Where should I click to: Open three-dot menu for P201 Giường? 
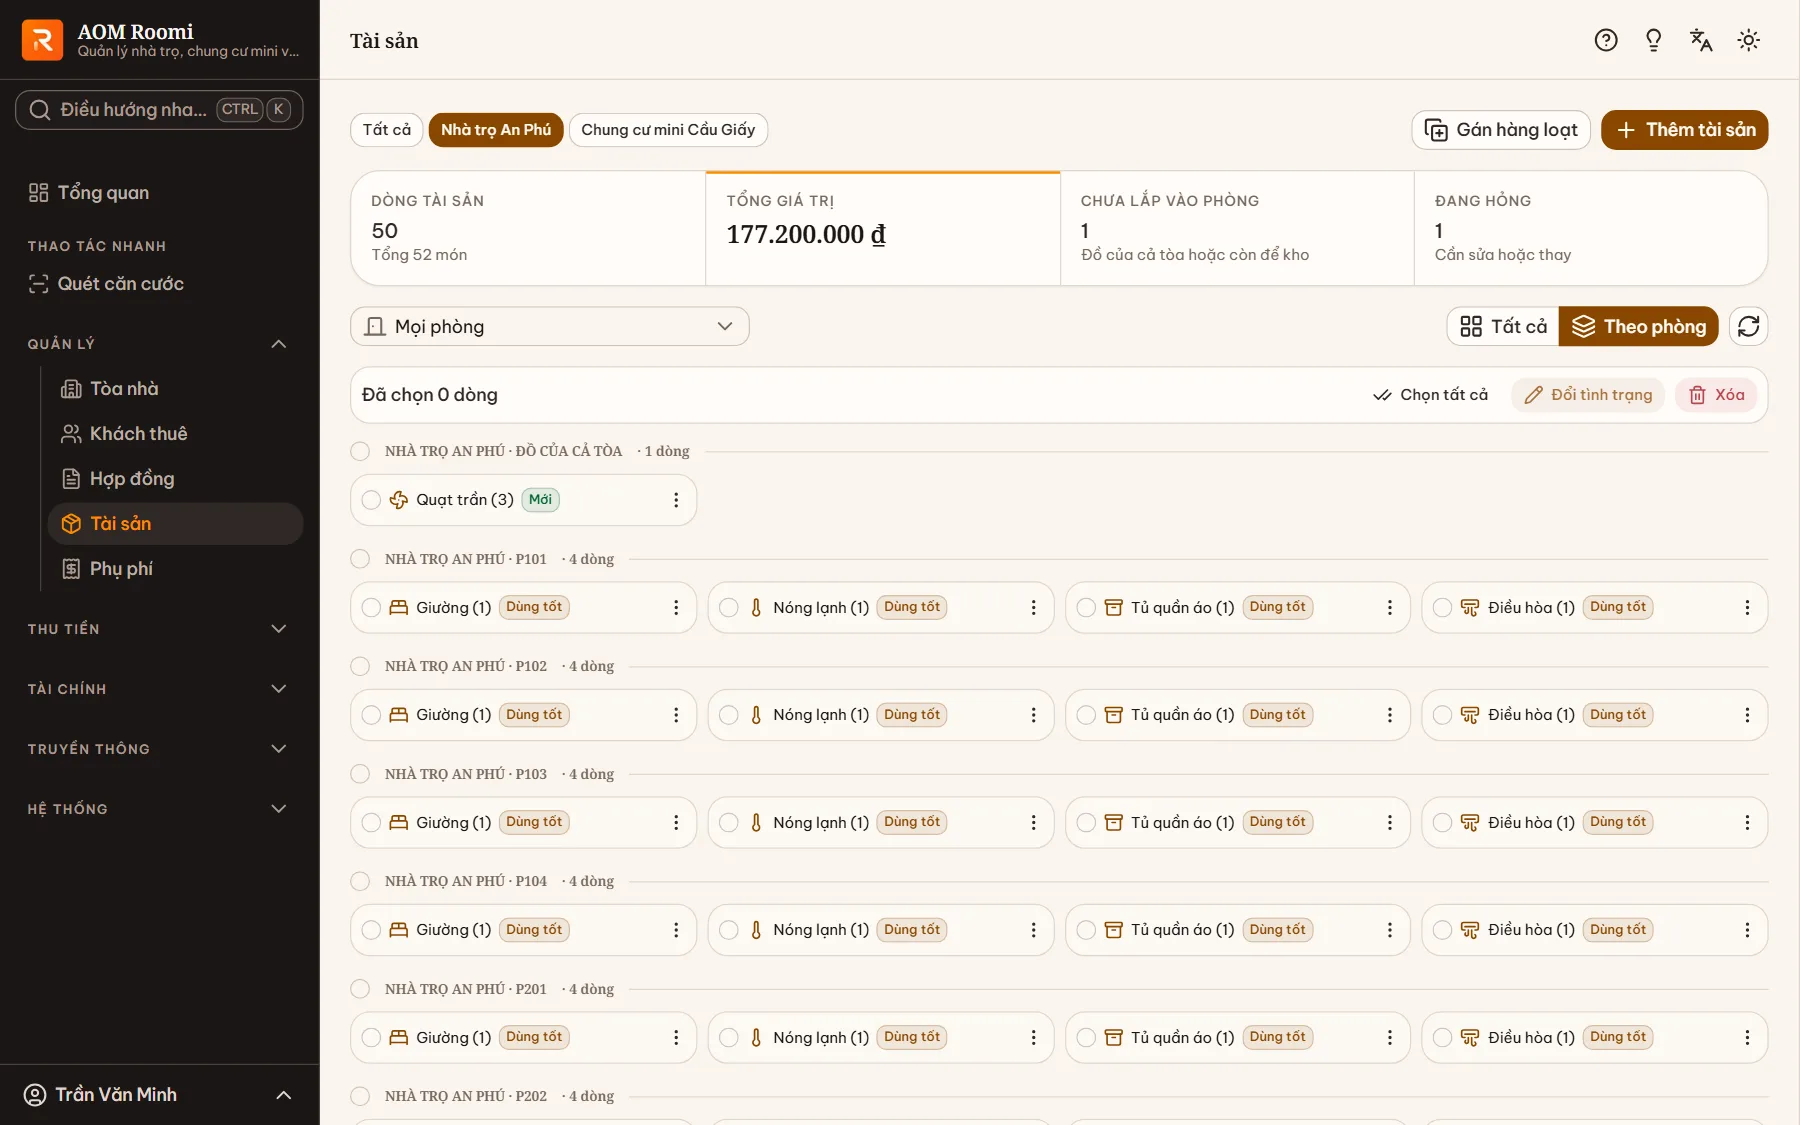pyautogui.click(x=676, y=1037)
